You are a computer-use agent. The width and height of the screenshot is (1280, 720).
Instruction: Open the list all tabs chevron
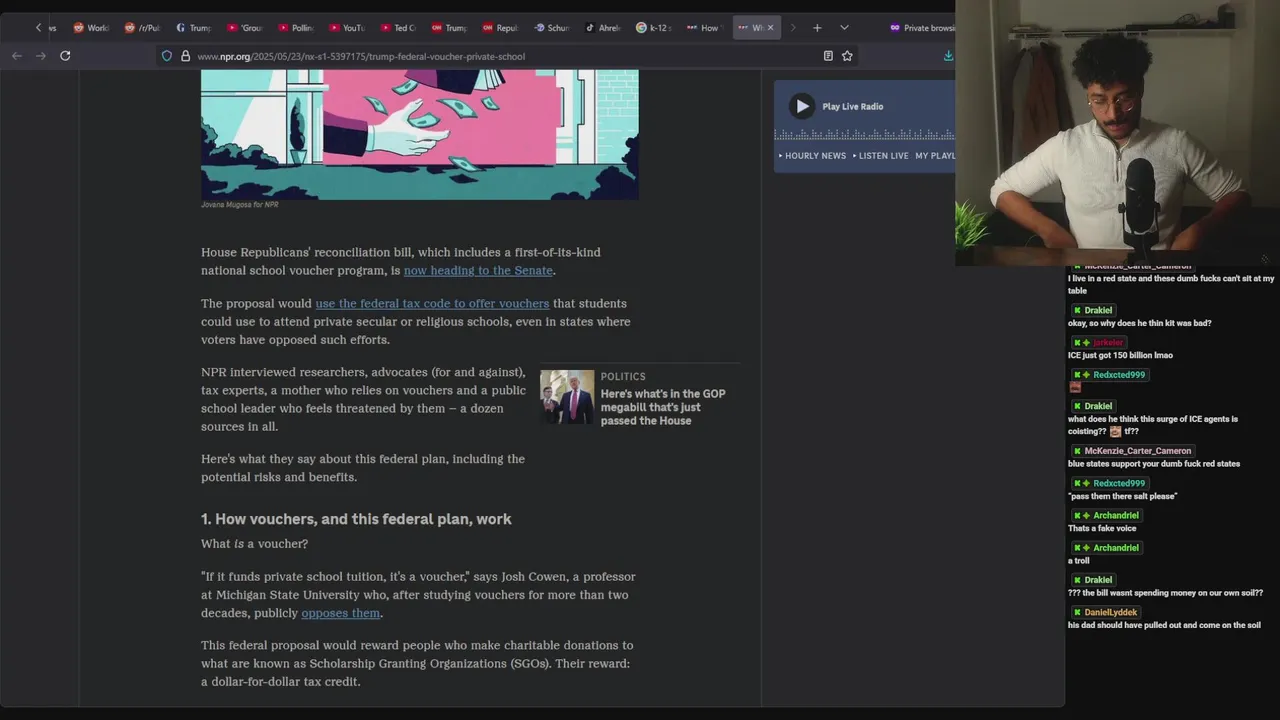pyautogui.click(x=844, y=28)
